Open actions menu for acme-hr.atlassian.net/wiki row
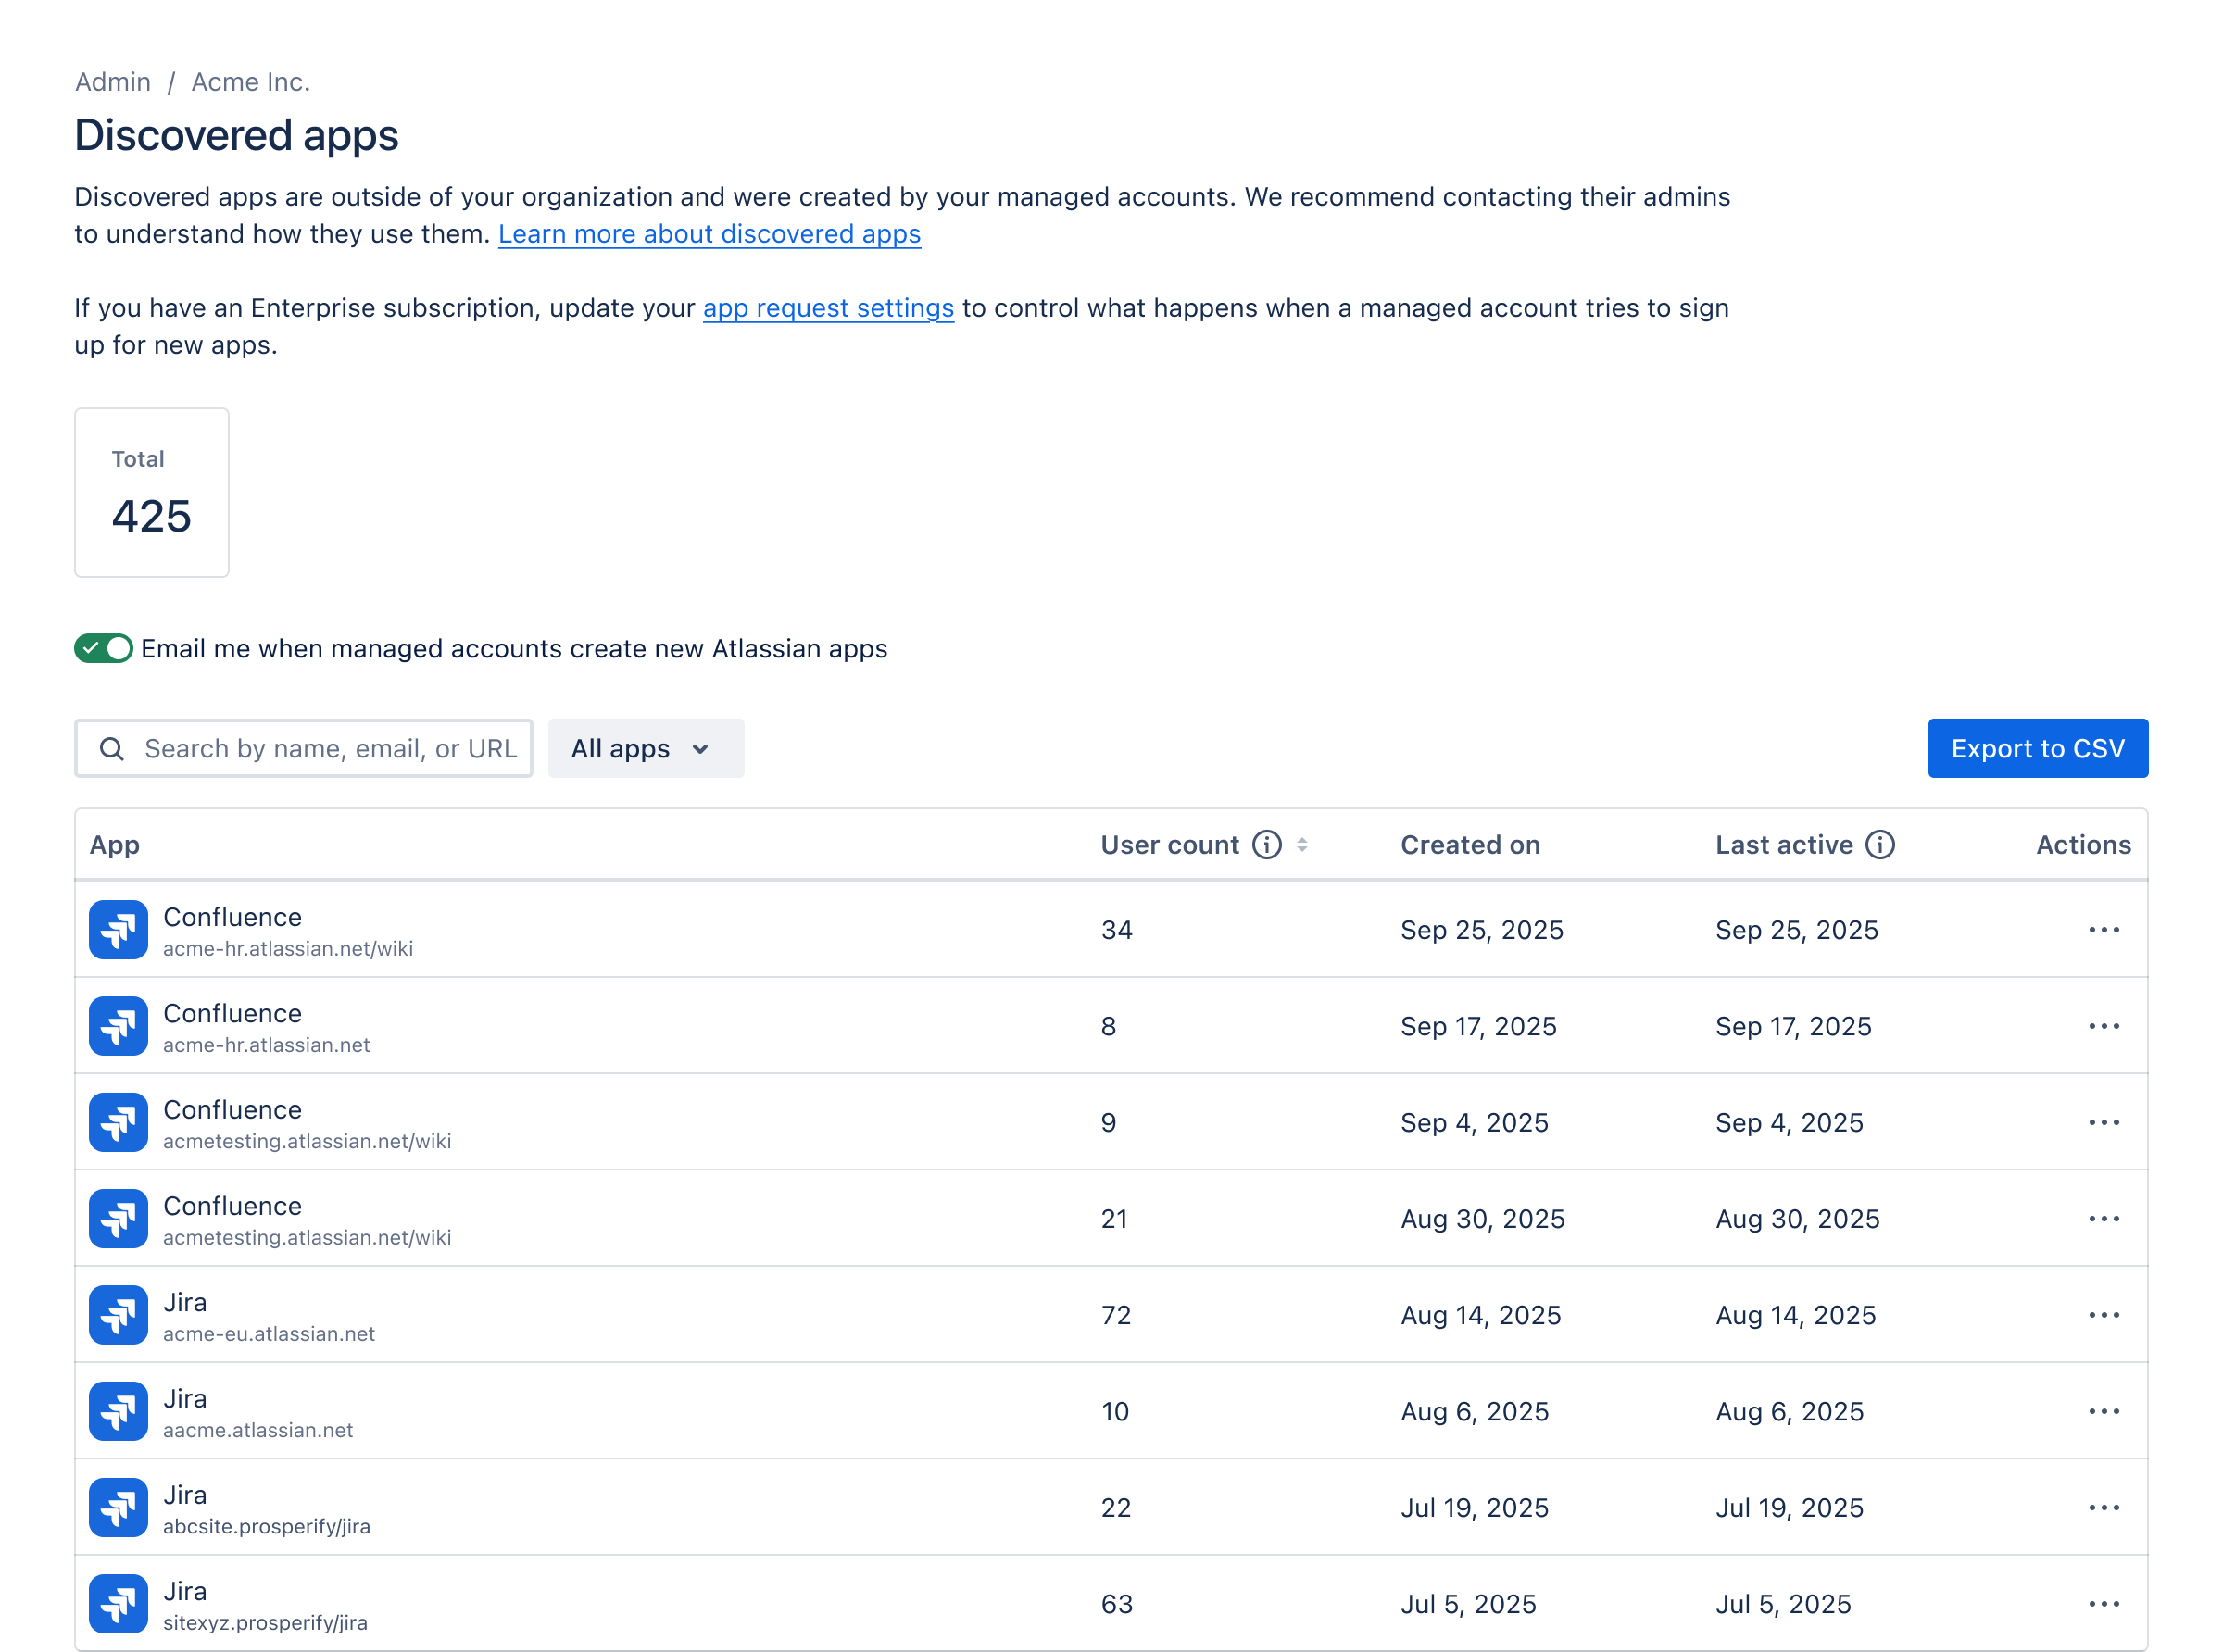Screen dimensions: 2223x1652 2104,930
